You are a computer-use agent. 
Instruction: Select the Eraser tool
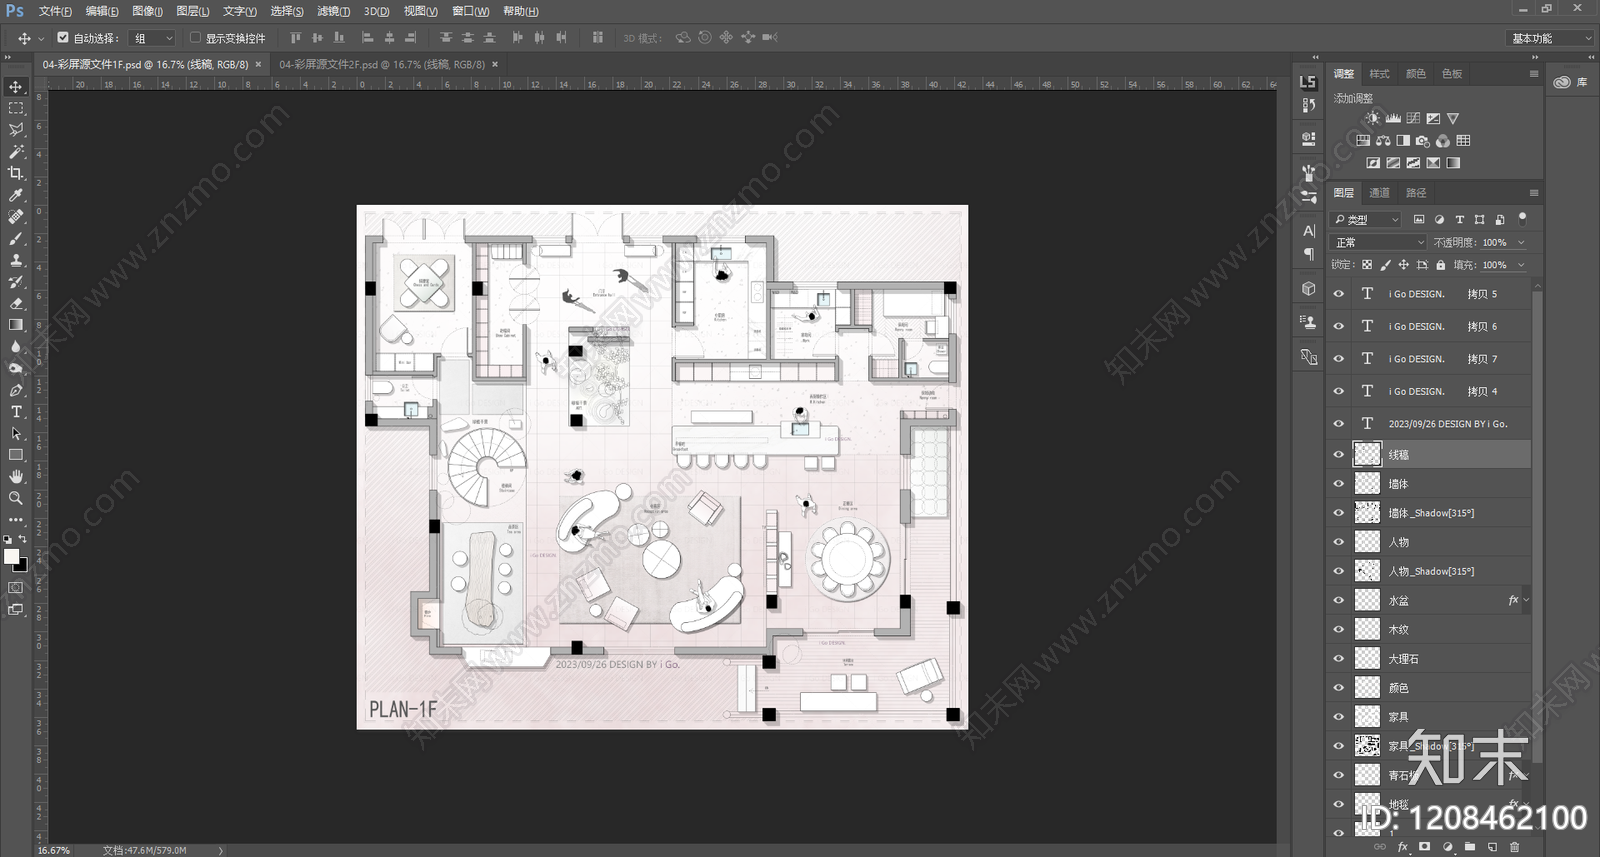16,303
